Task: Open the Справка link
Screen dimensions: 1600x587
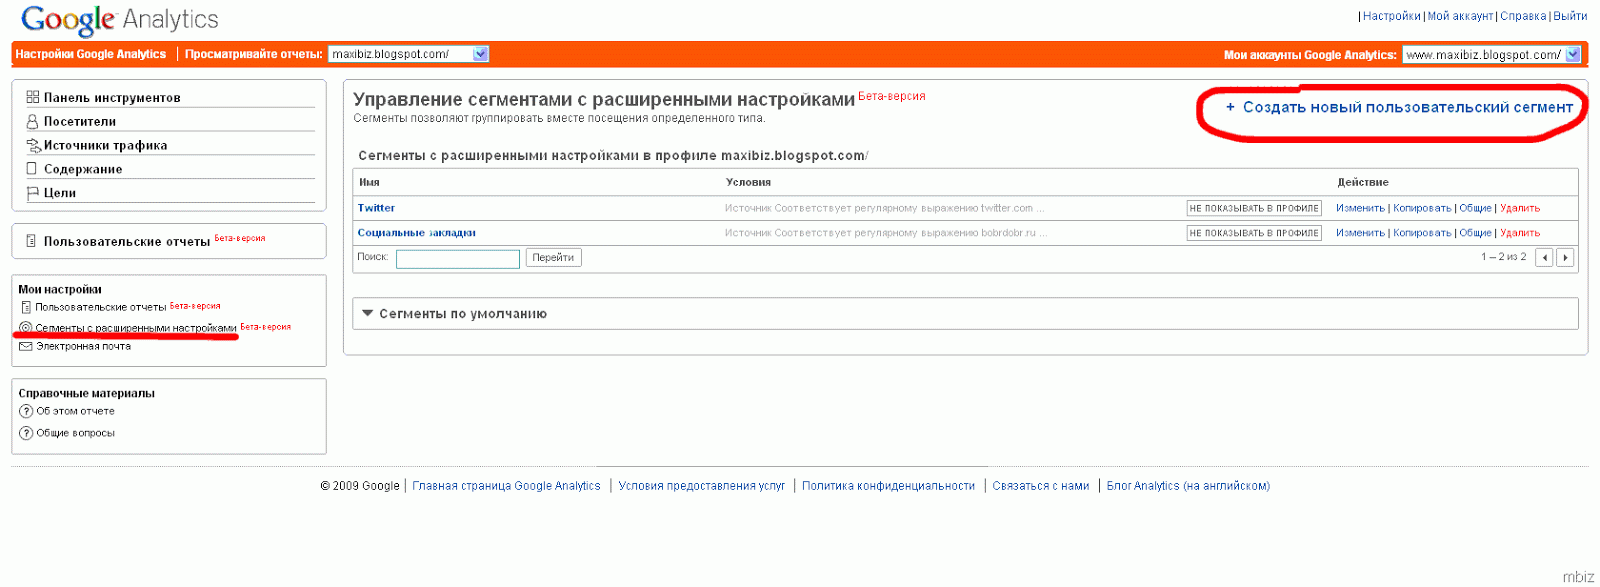Action: point(1523,16)
